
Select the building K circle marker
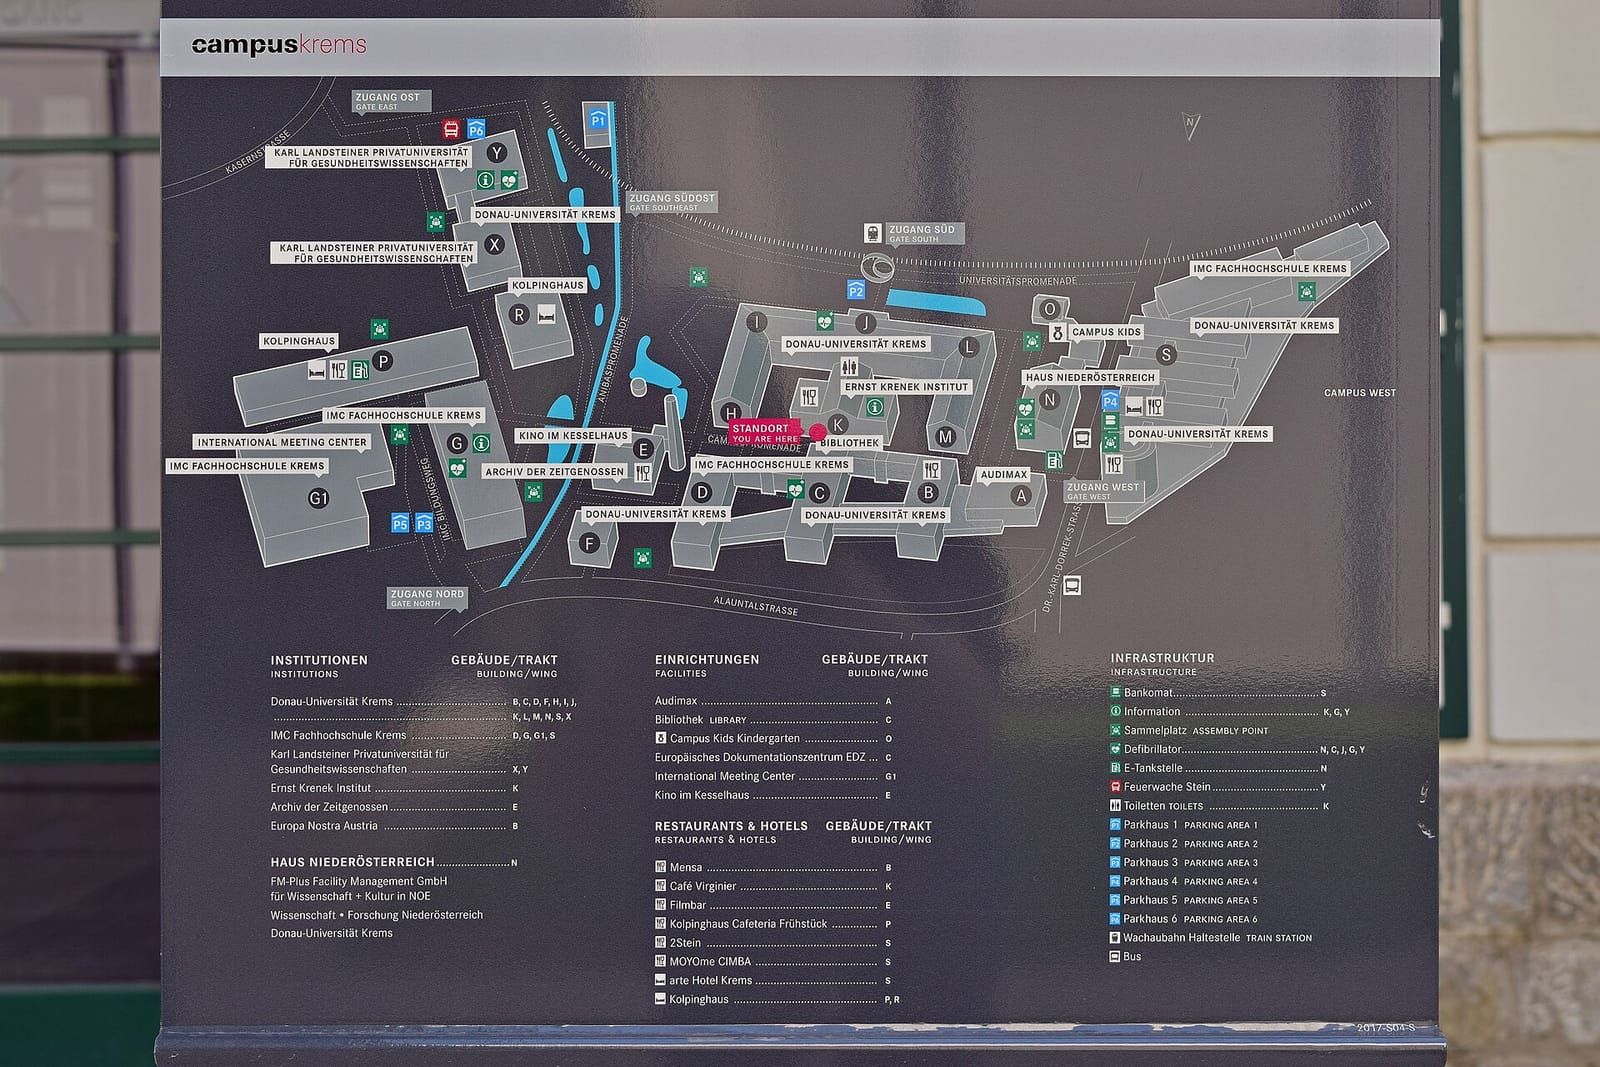838,424
